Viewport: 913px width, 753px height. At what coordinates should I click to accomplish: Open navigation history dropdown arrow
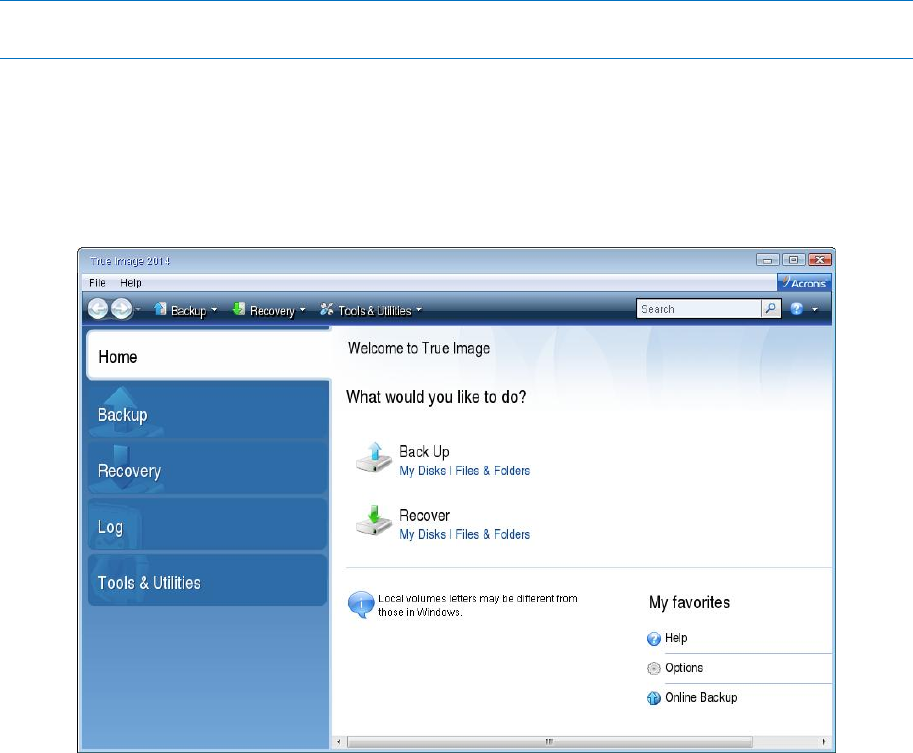point(138,309)
